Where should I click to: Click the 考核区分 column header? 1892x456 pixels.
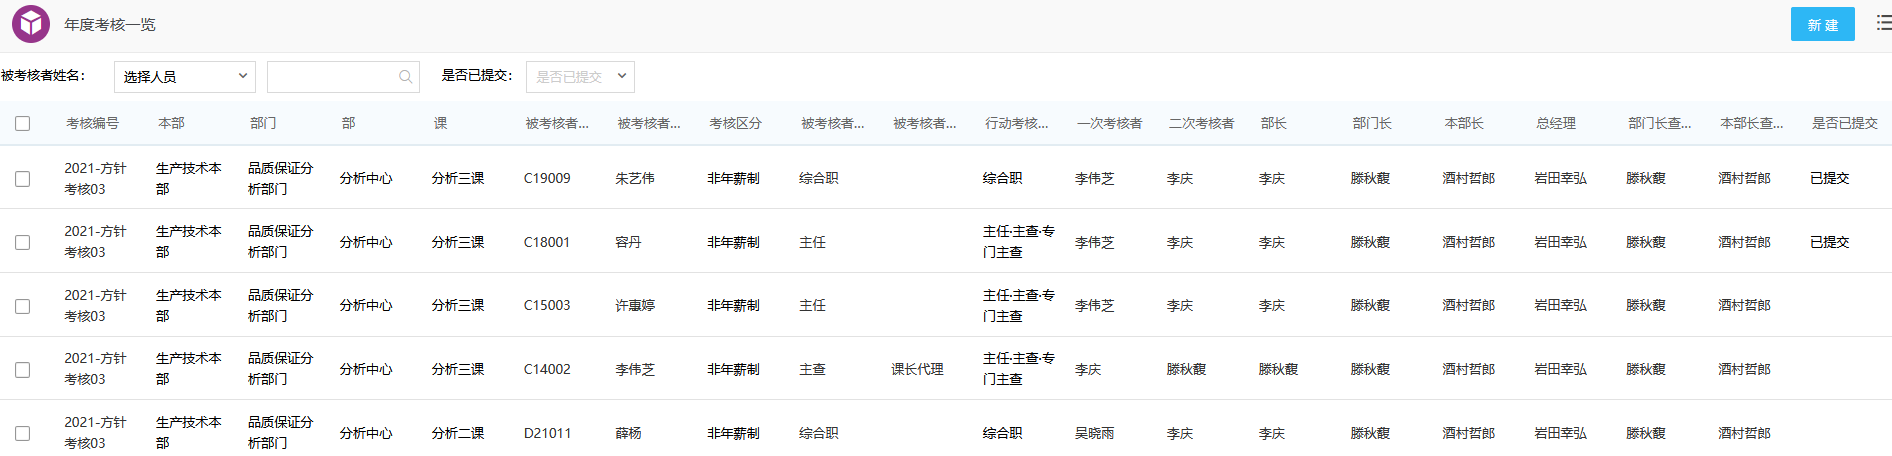[735, 123]
